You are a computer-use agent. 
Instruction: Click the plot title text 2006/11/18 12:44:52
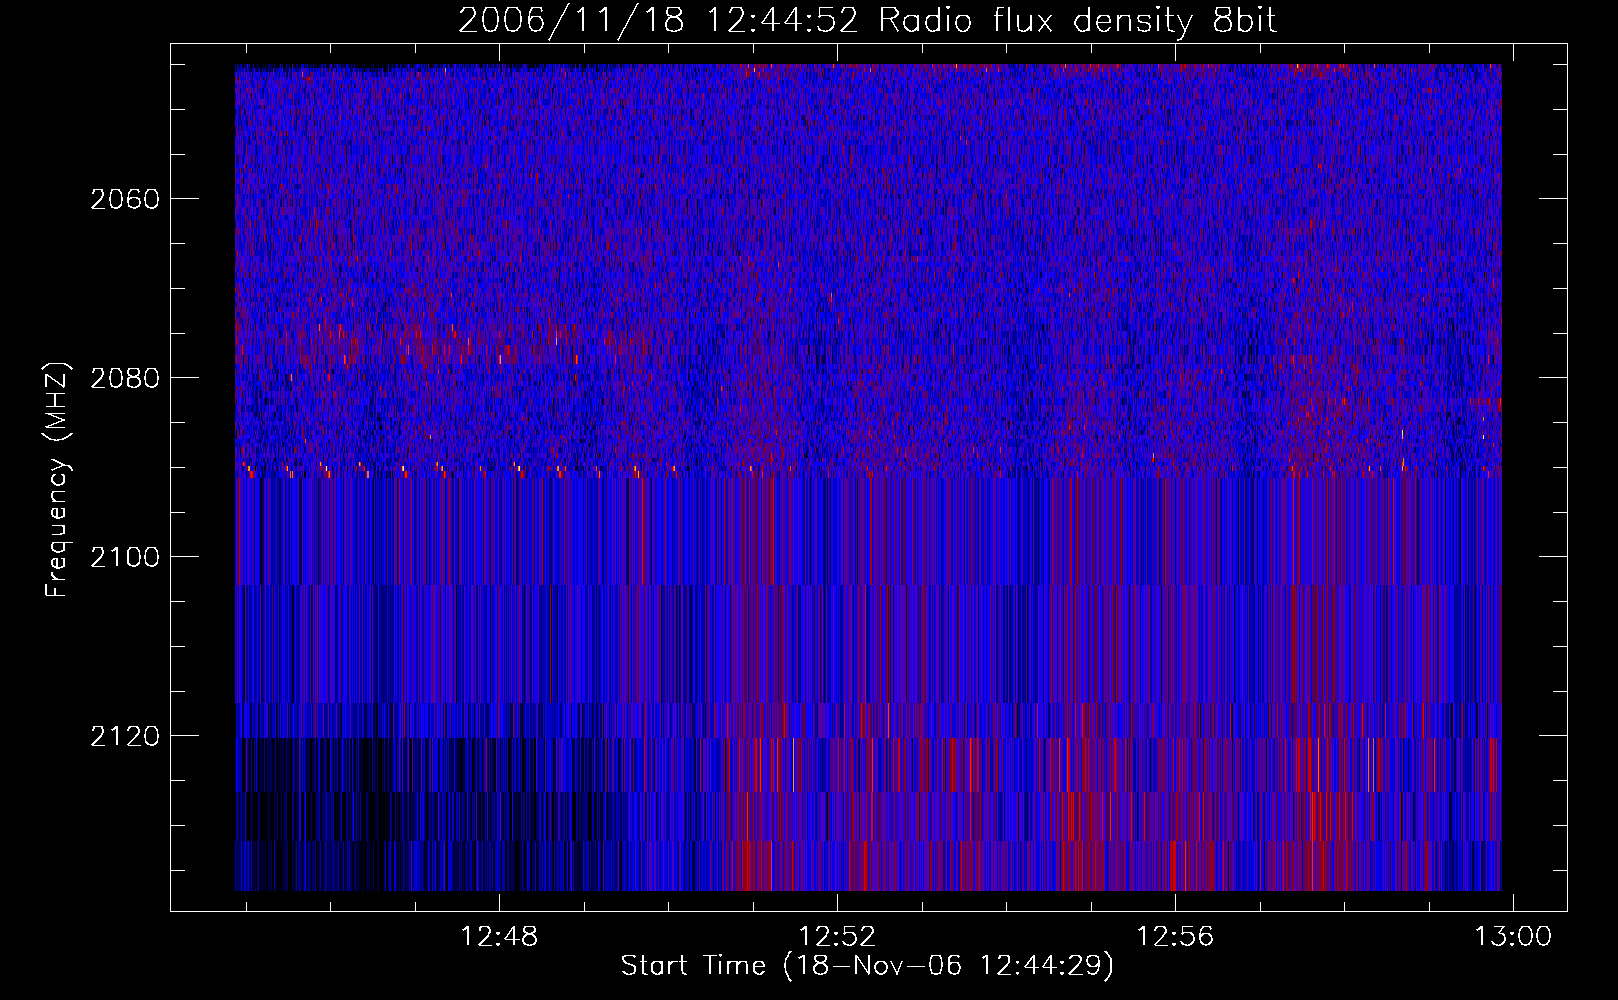pos(659,20)
